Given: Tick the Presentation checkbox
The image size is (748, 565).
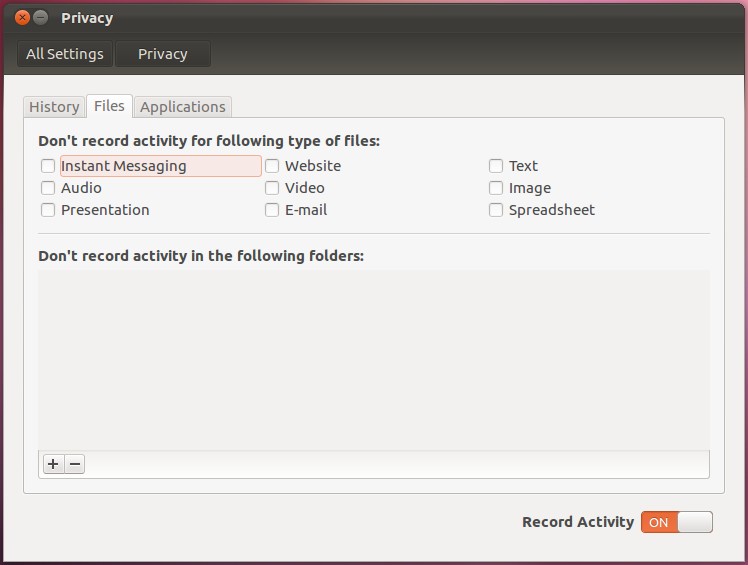Looking at the screenshot, I should point(48,210).
